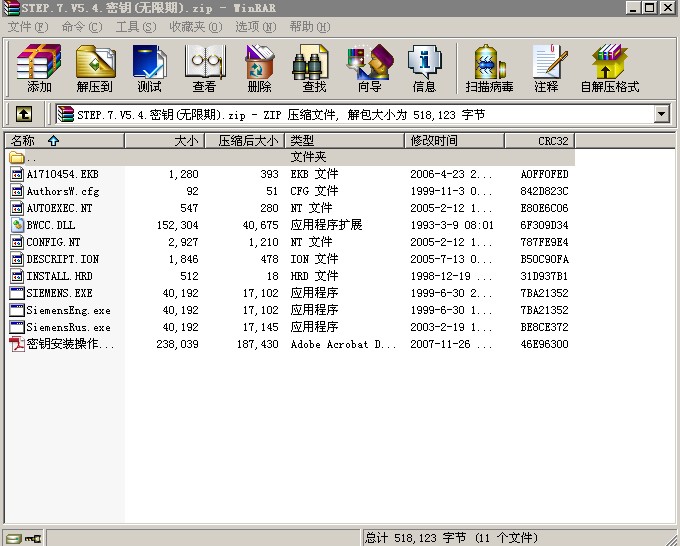The height and width of the screenshot is (546, 680).
Task: Select the BWCC.DLL file
Action: coord(50,225)
